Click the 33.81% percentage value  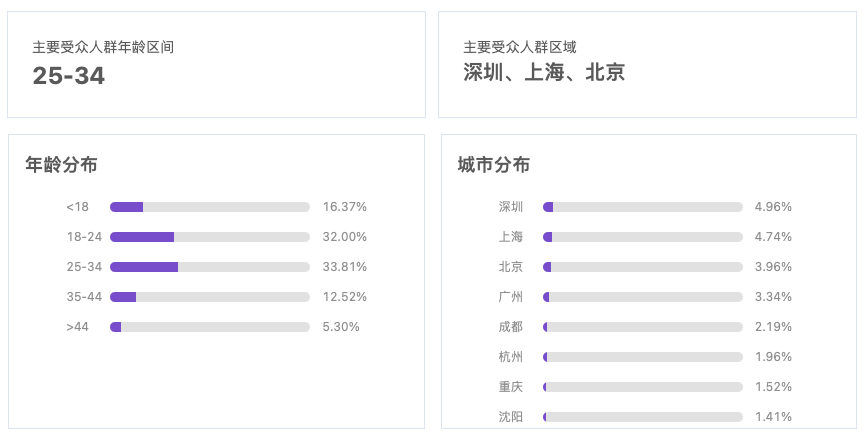click(345, 267)
